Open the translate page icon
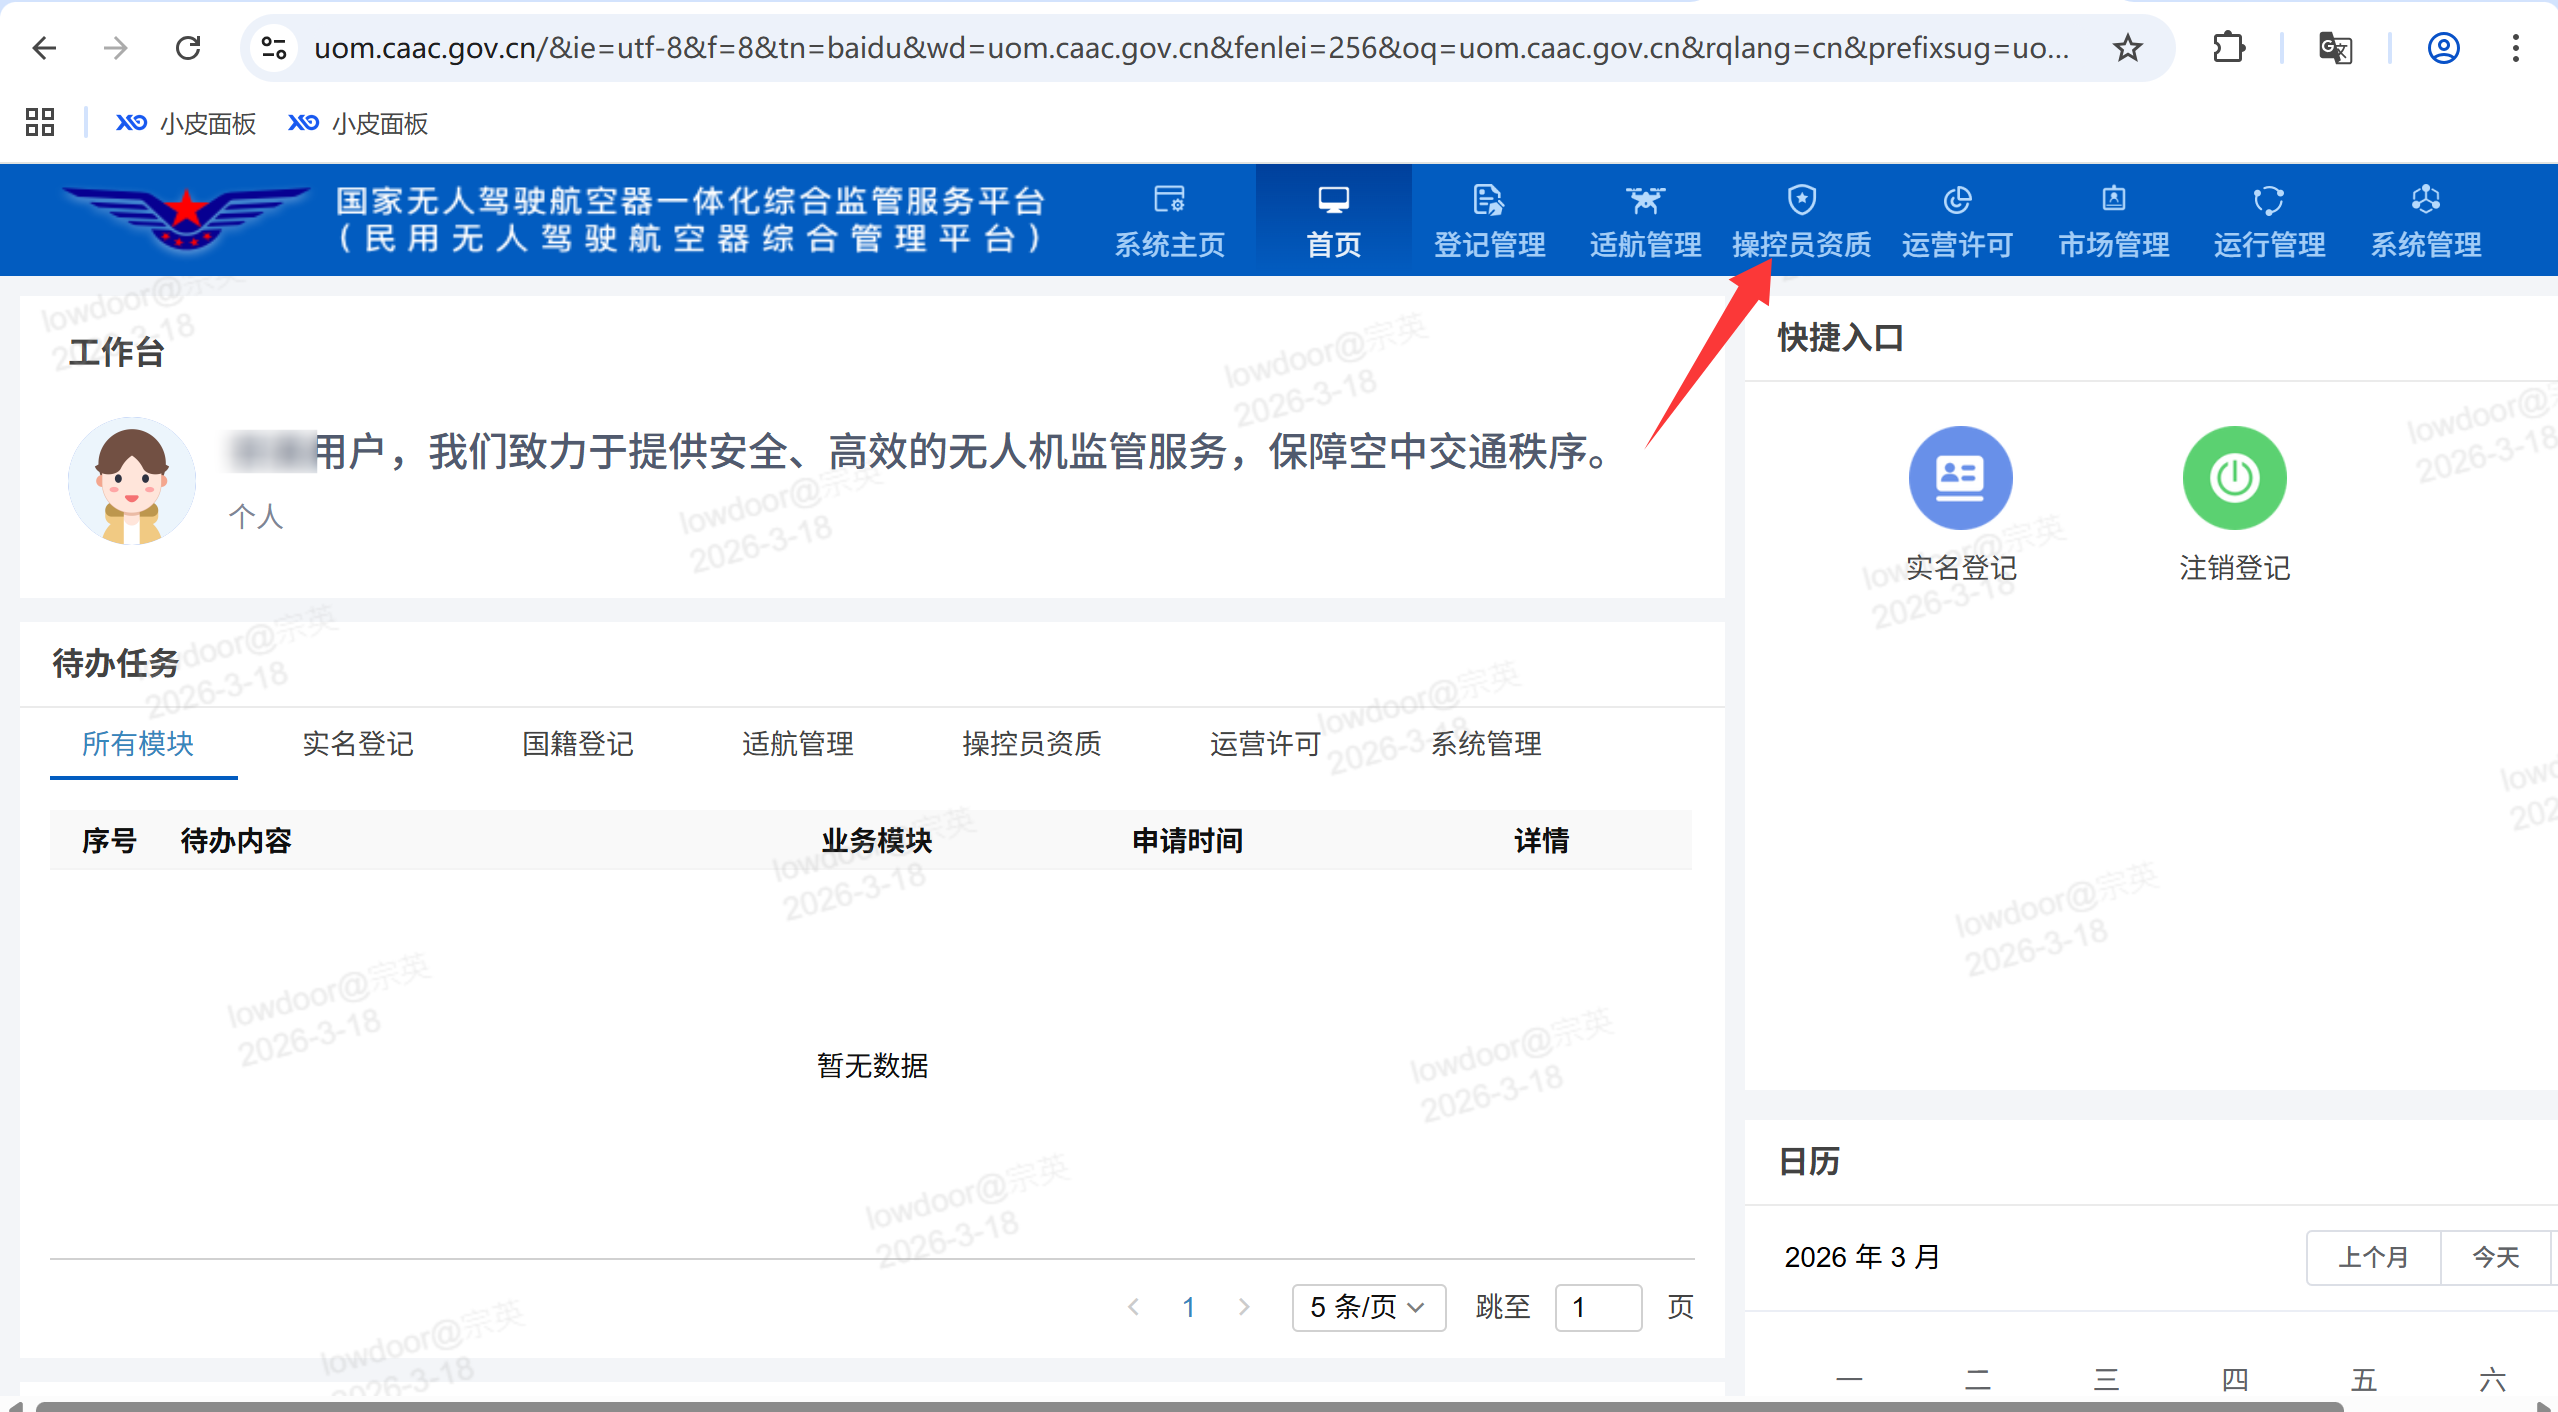Viewport: 2558px width, 1412px height. coord(2335,47)
